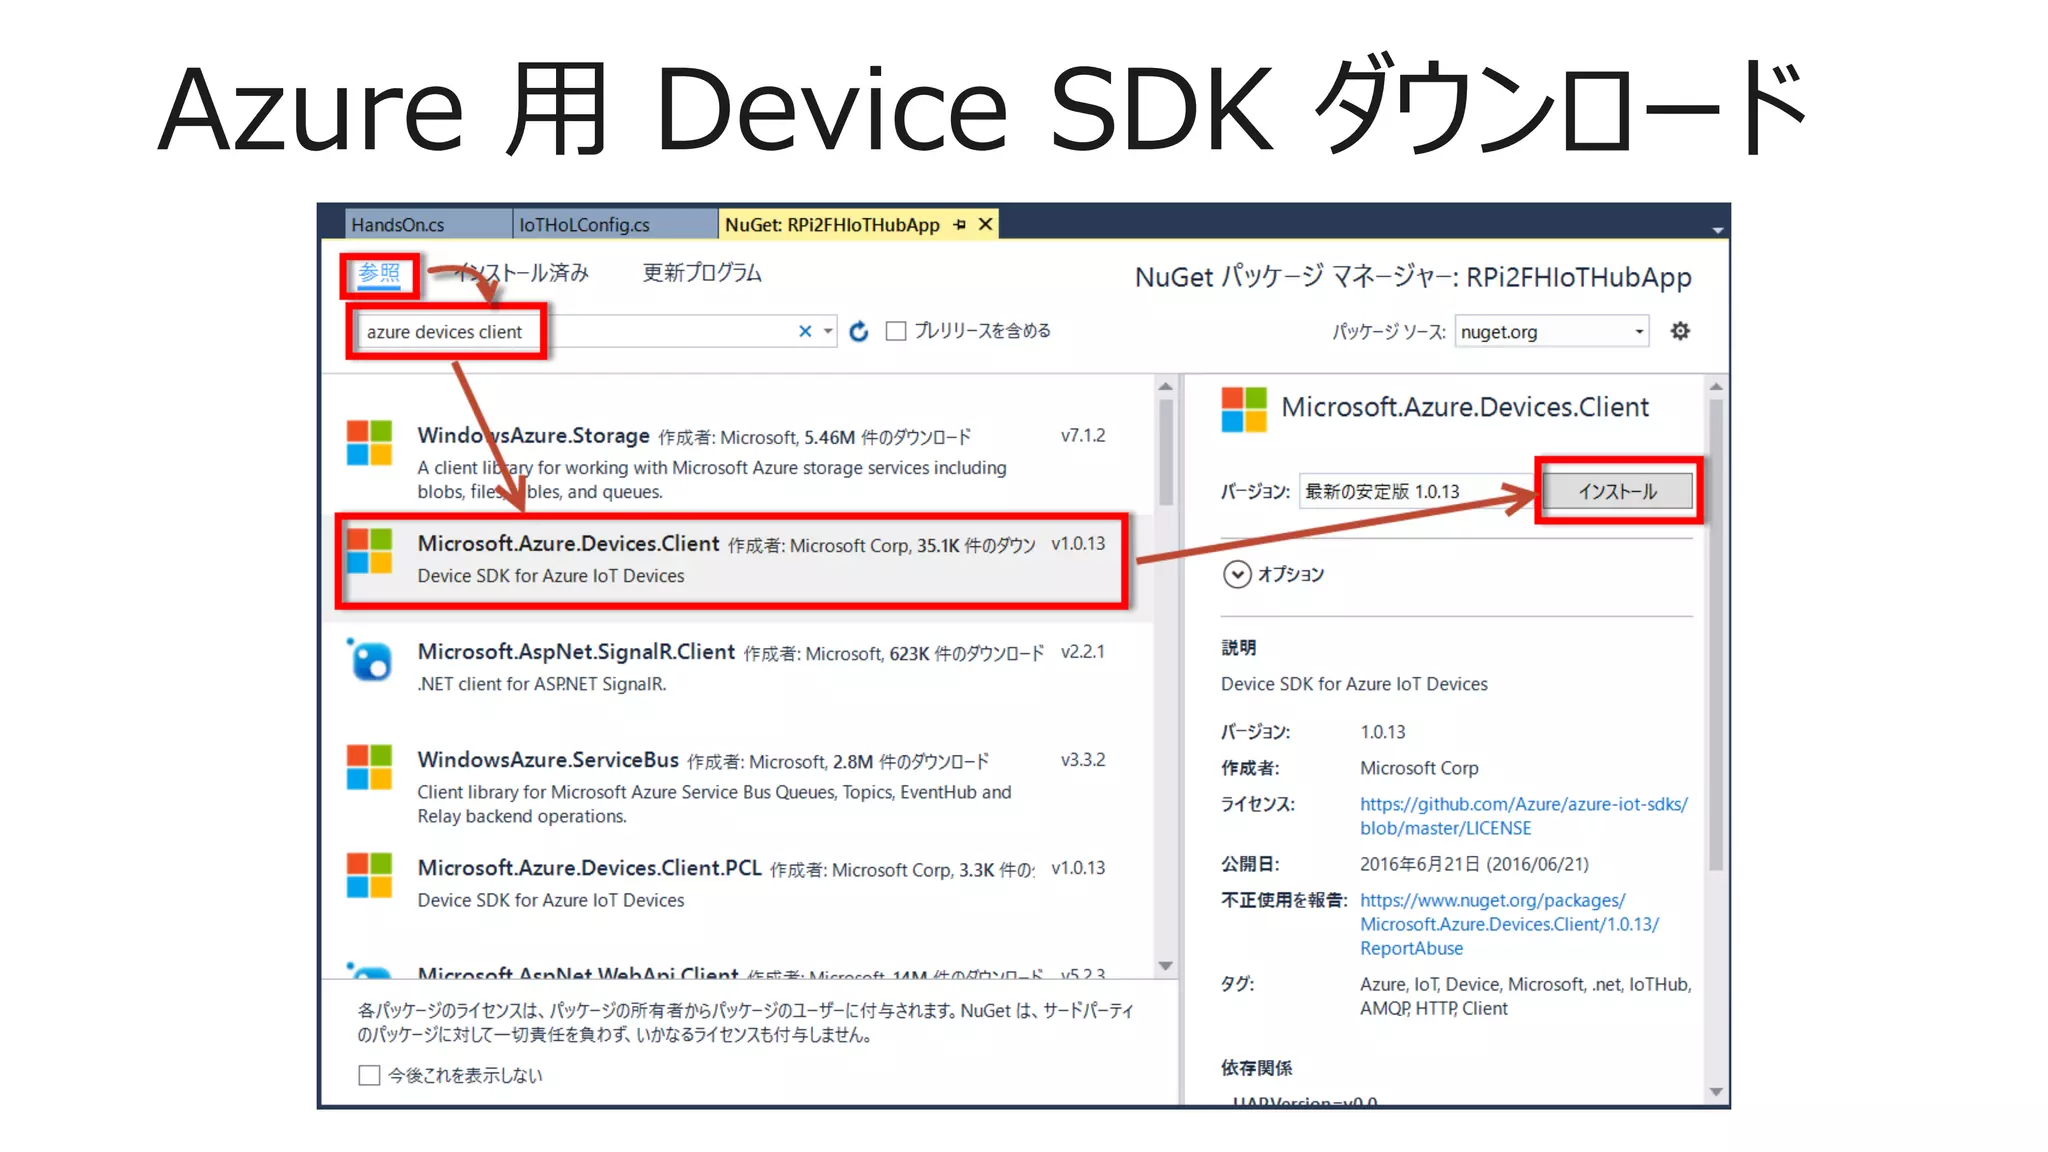Switch to the IoTHoLConfig.cs tab
The image size is (2048, 1152).
pos(614,225)
